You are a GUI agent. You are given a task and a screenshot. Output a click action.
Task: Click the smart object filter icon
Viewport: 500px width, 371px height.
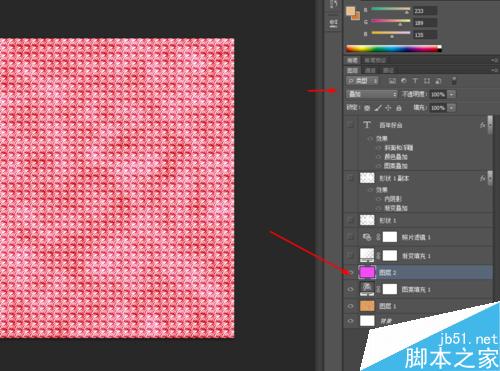439,81
